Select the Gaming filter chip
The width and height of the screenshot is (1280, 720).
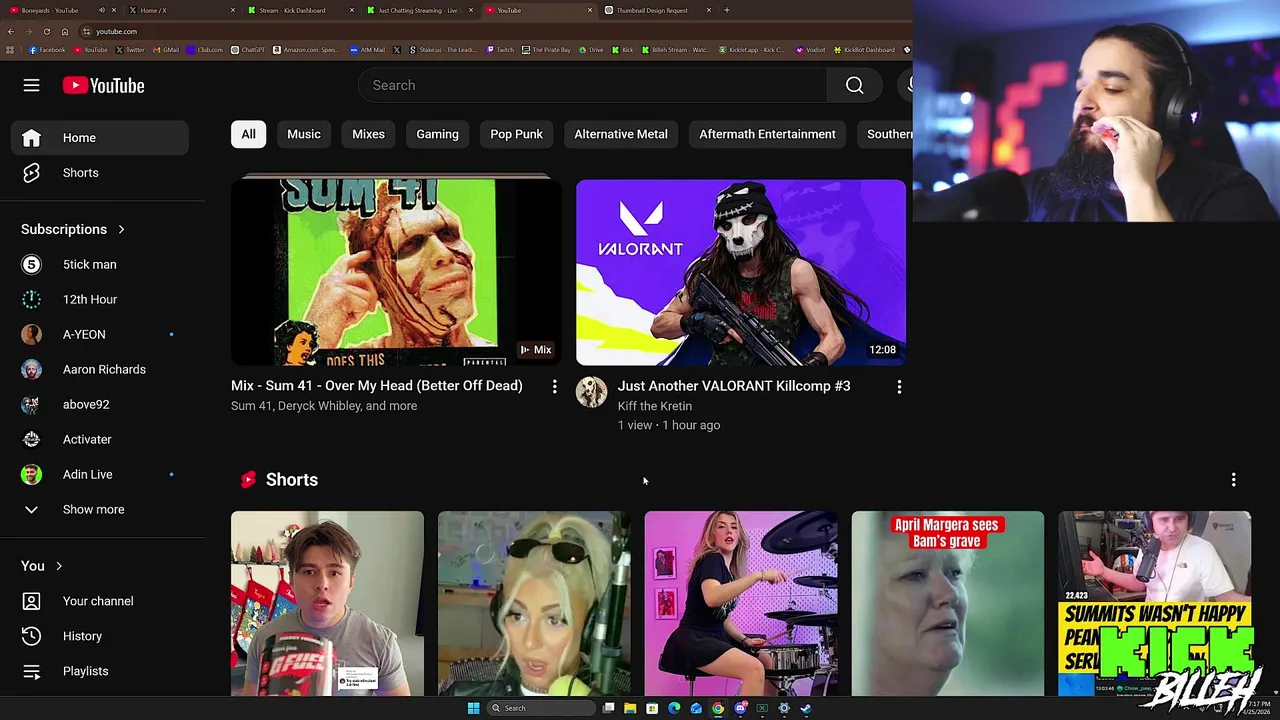(x=437, y=134)
